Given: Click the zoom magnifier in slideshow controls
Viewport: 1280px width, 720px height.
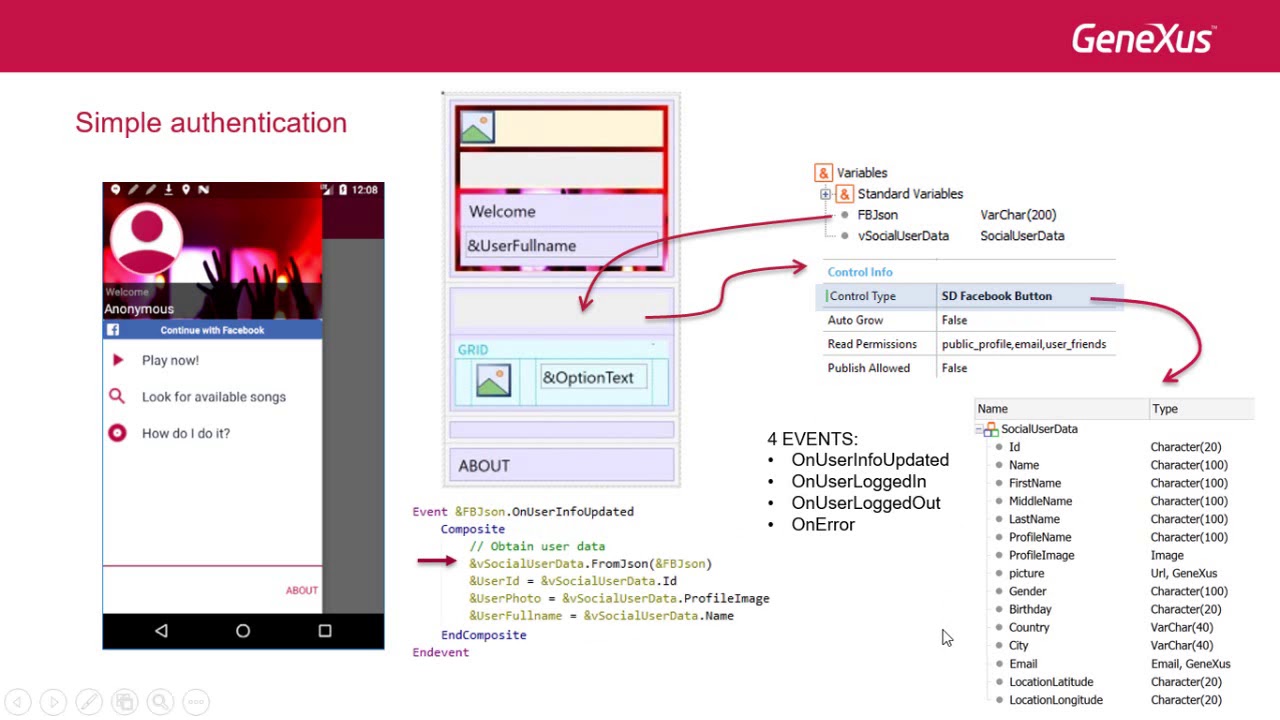Looking at the screenshot, I should 160,703.
